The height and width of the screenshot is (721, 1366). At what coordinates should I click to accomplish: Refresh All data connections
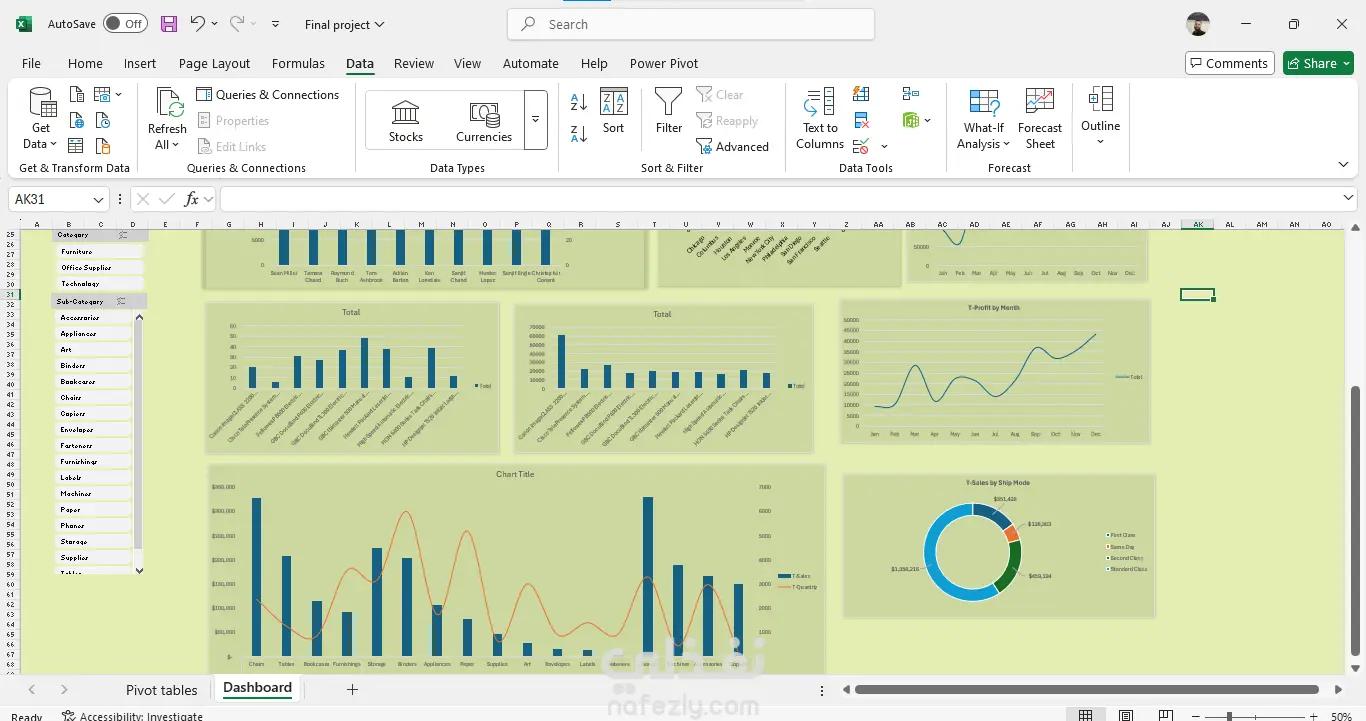point(167,118)
